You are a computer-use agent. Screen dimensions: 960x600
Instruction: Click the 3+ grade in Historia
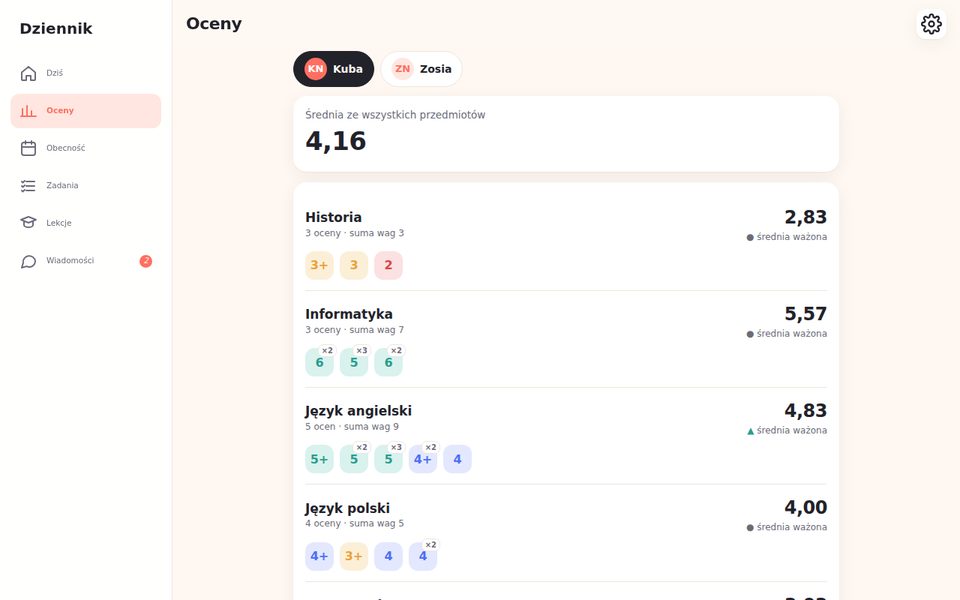tap(319, 266)
